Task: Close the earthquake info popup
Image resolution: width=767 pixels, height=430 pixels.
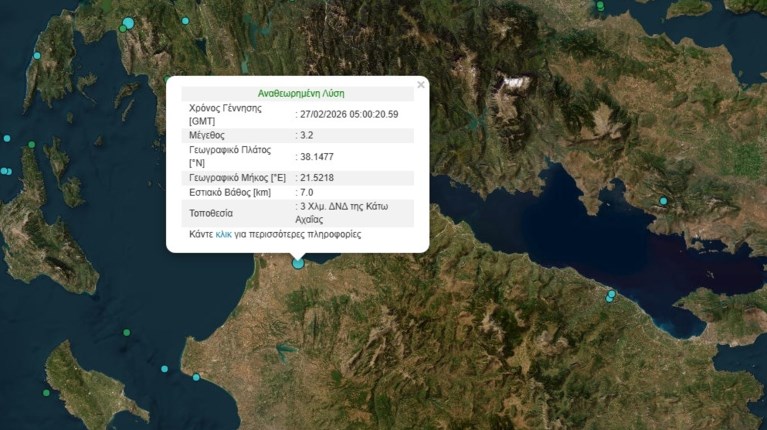Action: (420, 85)
